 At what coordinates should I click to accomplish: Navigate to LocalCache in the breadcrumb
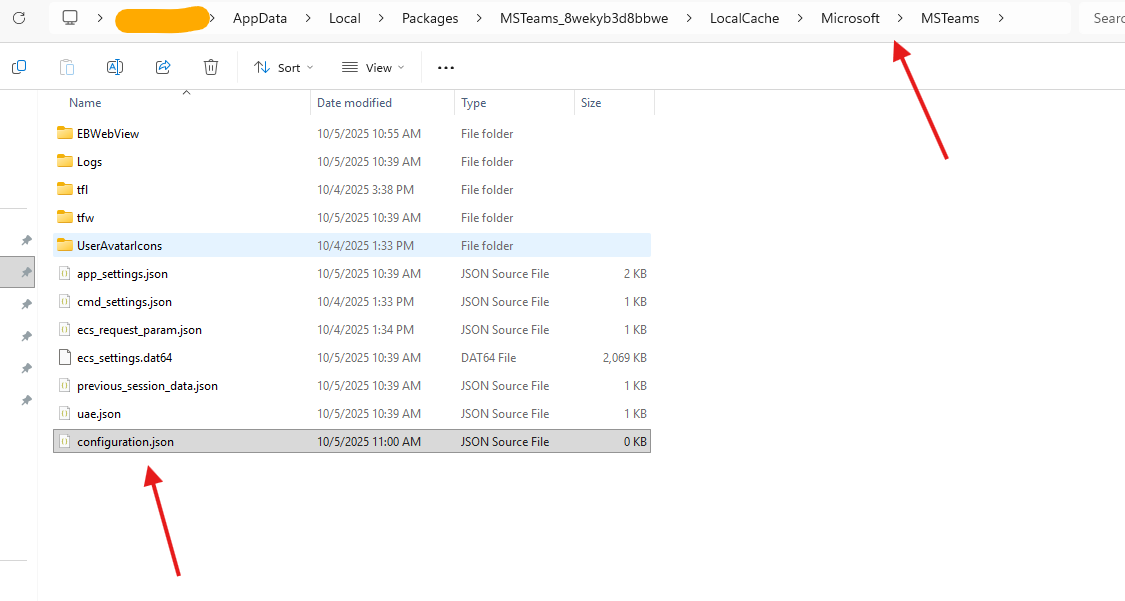coord(745,18)
